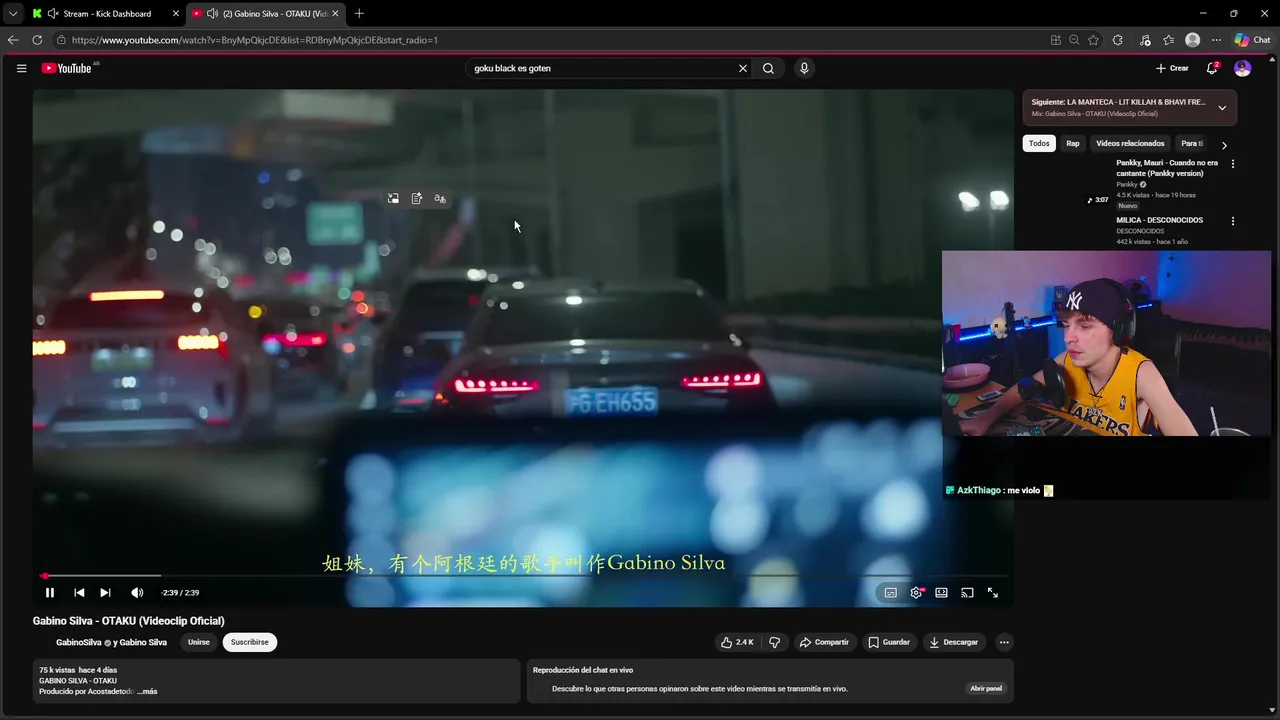Expand the description with ...más

pyautogui.click(x=147, y=691)
